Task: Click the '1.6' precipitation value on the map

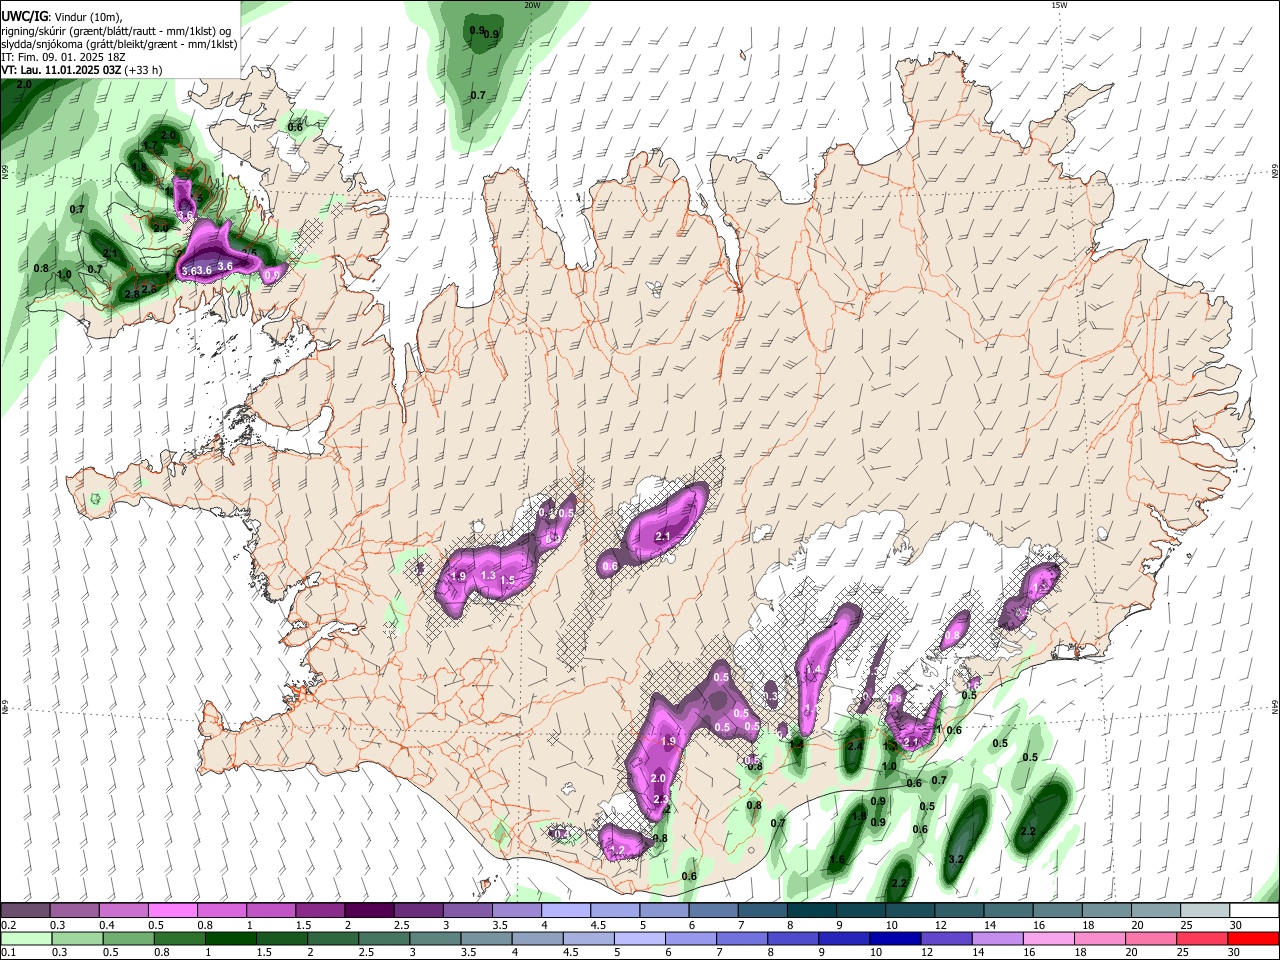Action: (837, 859)
